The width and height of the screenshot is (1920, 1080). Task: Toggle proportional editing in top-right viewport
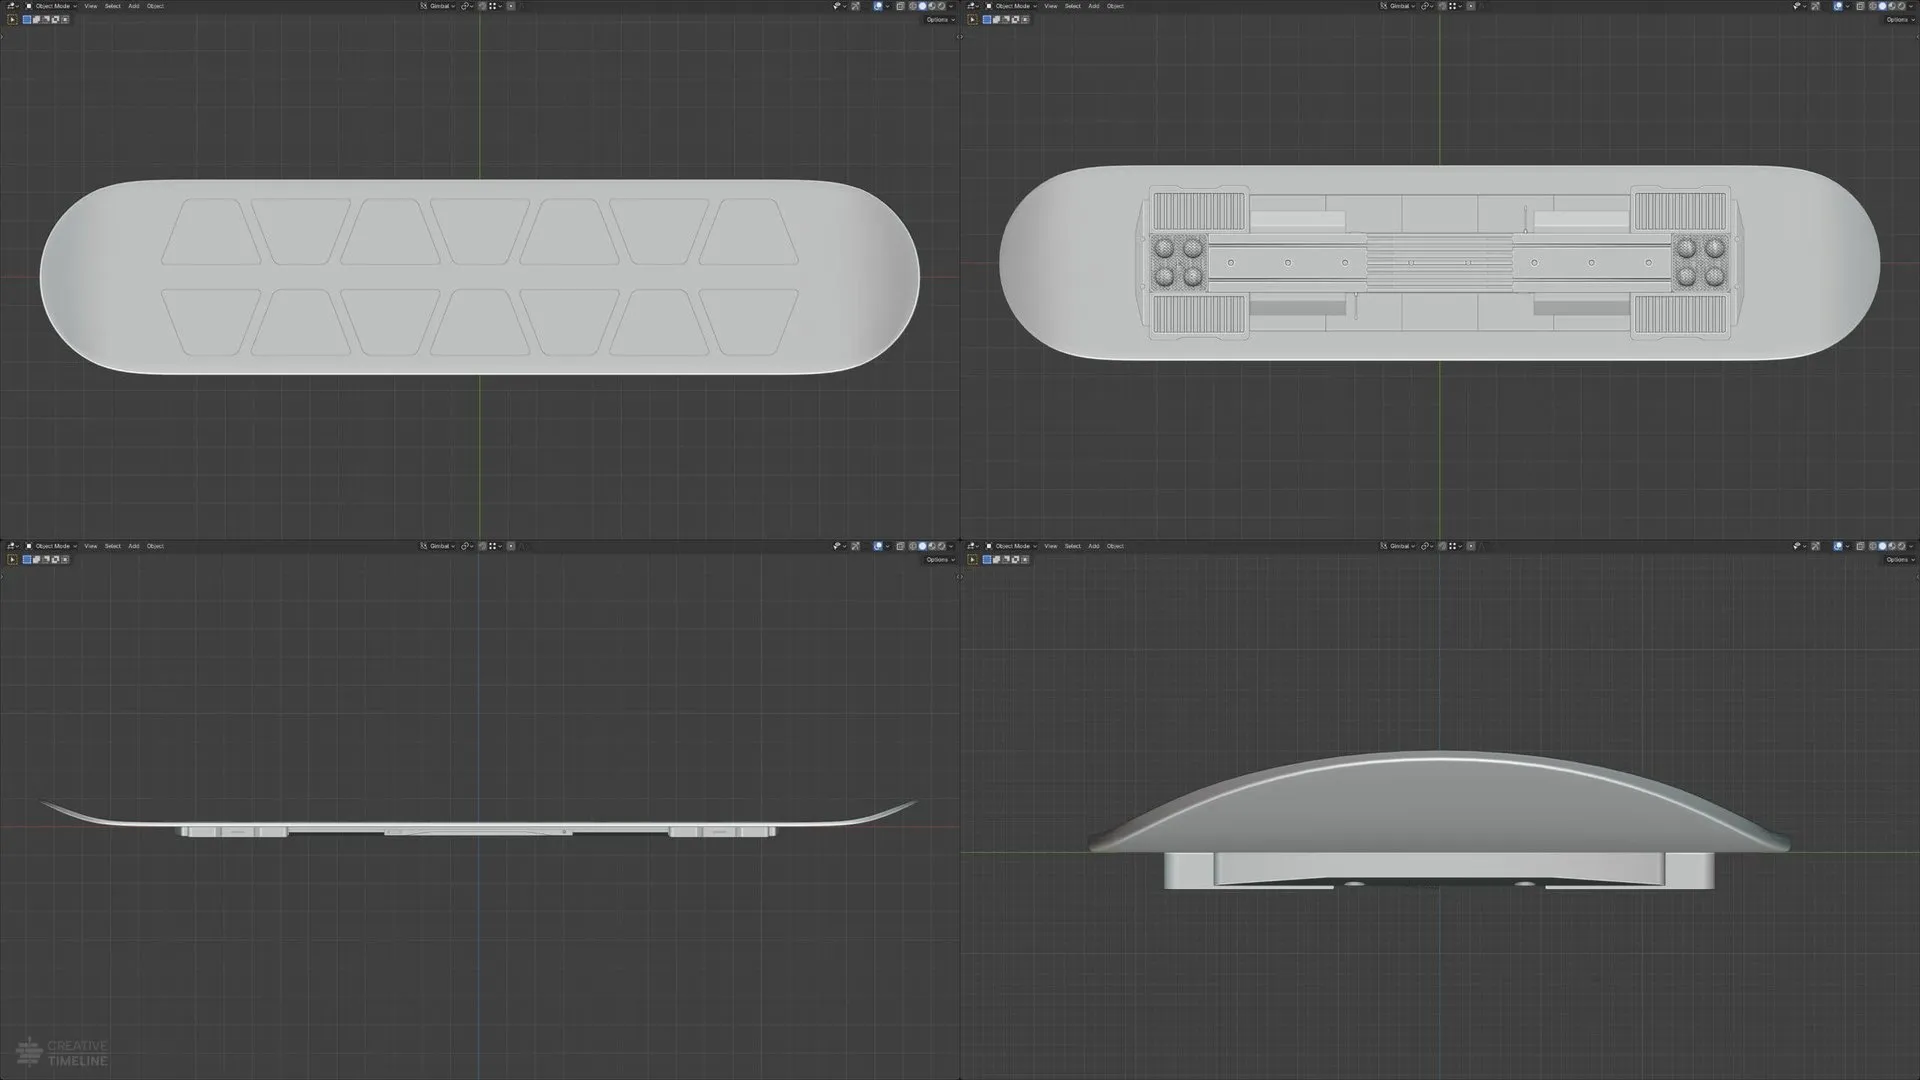click(x=1471, y=6)
